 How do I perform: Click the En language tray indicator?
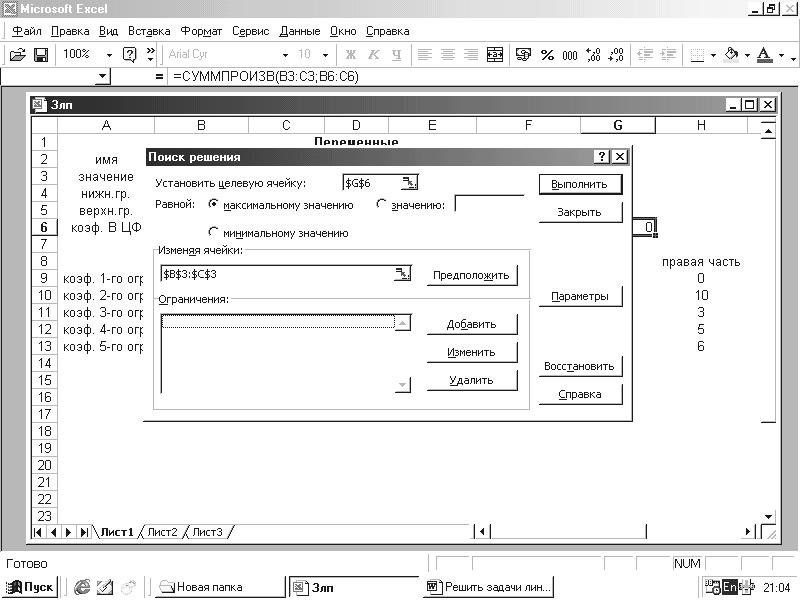point(730,587)
